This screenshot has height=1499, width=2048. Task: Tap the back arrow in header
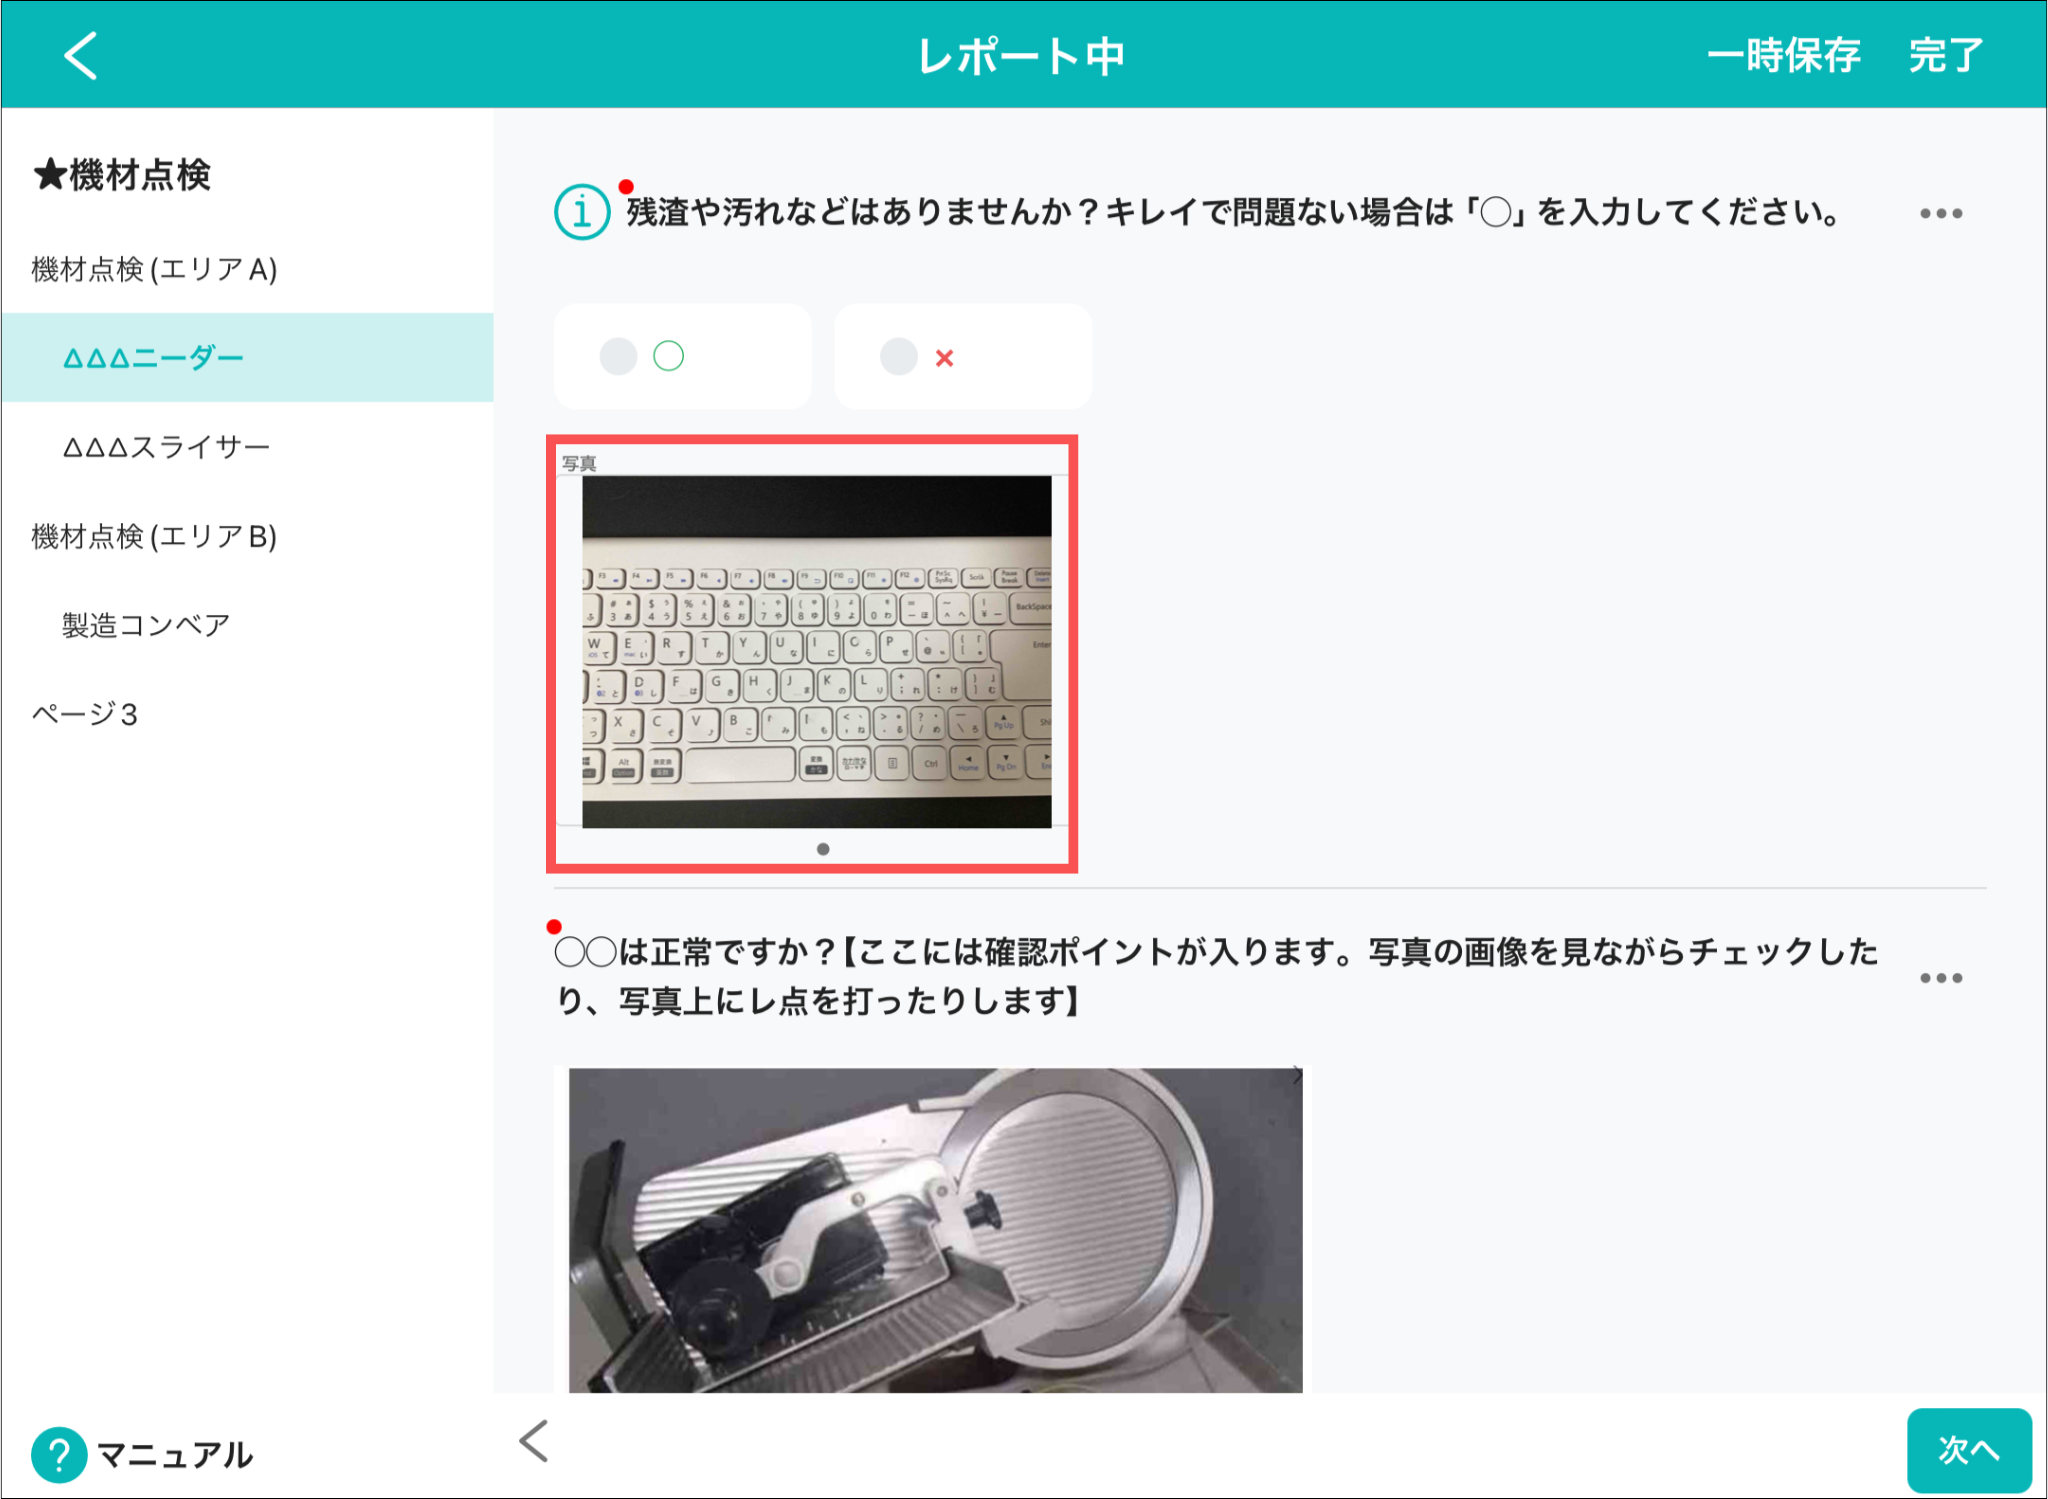[x=80, y=55]
